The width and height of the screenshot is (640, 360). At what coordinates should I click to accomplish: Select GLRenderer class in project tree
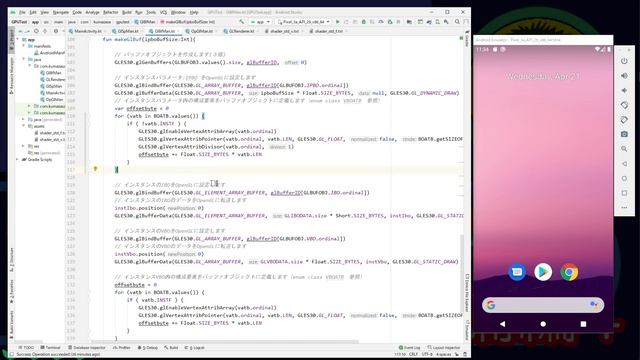(x=53, y=80)
